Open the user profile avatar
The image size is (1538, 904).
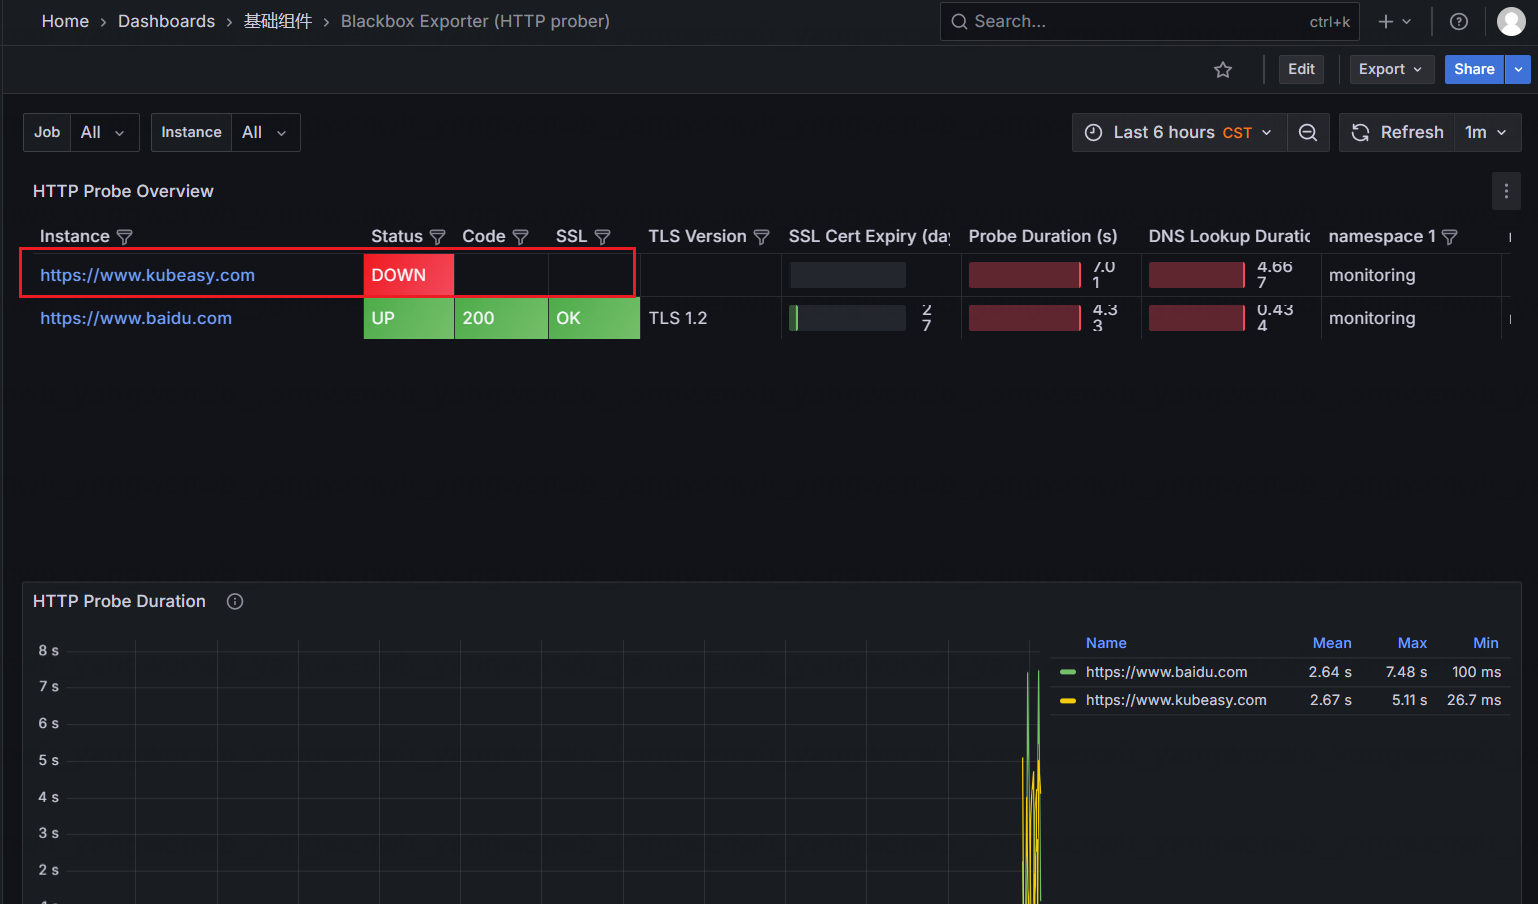(x=1510, y=21)
